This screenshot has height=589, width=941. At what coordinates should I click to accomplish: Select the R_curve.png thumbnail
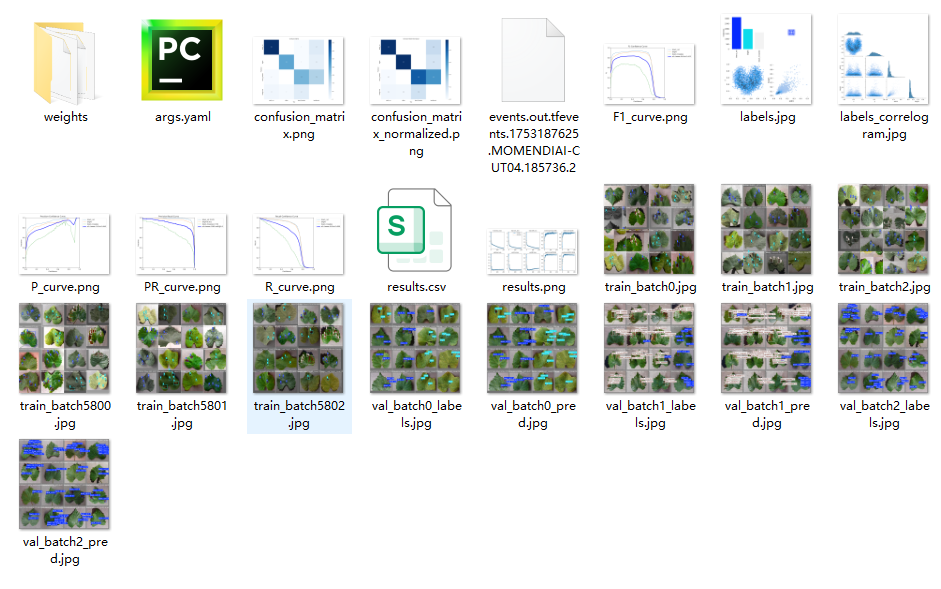click(x=298, y=244)
